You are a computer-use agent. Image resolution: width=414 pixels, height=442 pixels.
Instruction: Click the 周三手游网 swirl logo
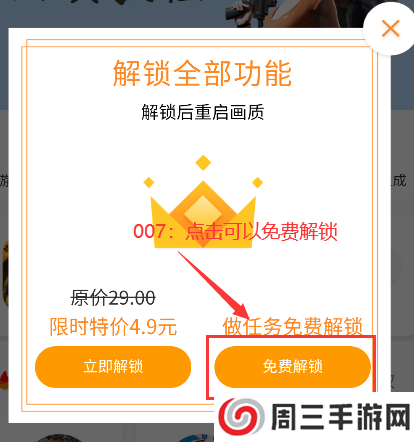[x=242, y=417]
